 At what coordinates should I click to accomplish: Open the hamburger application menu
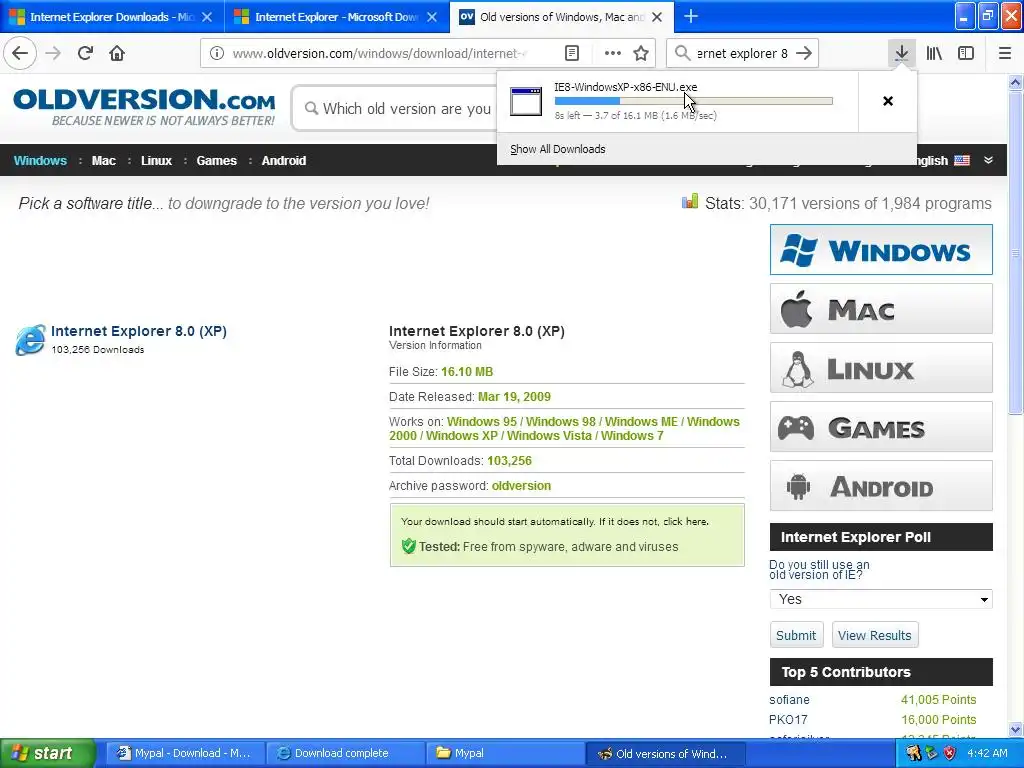pyautogui.click(x=1005, y=53)
